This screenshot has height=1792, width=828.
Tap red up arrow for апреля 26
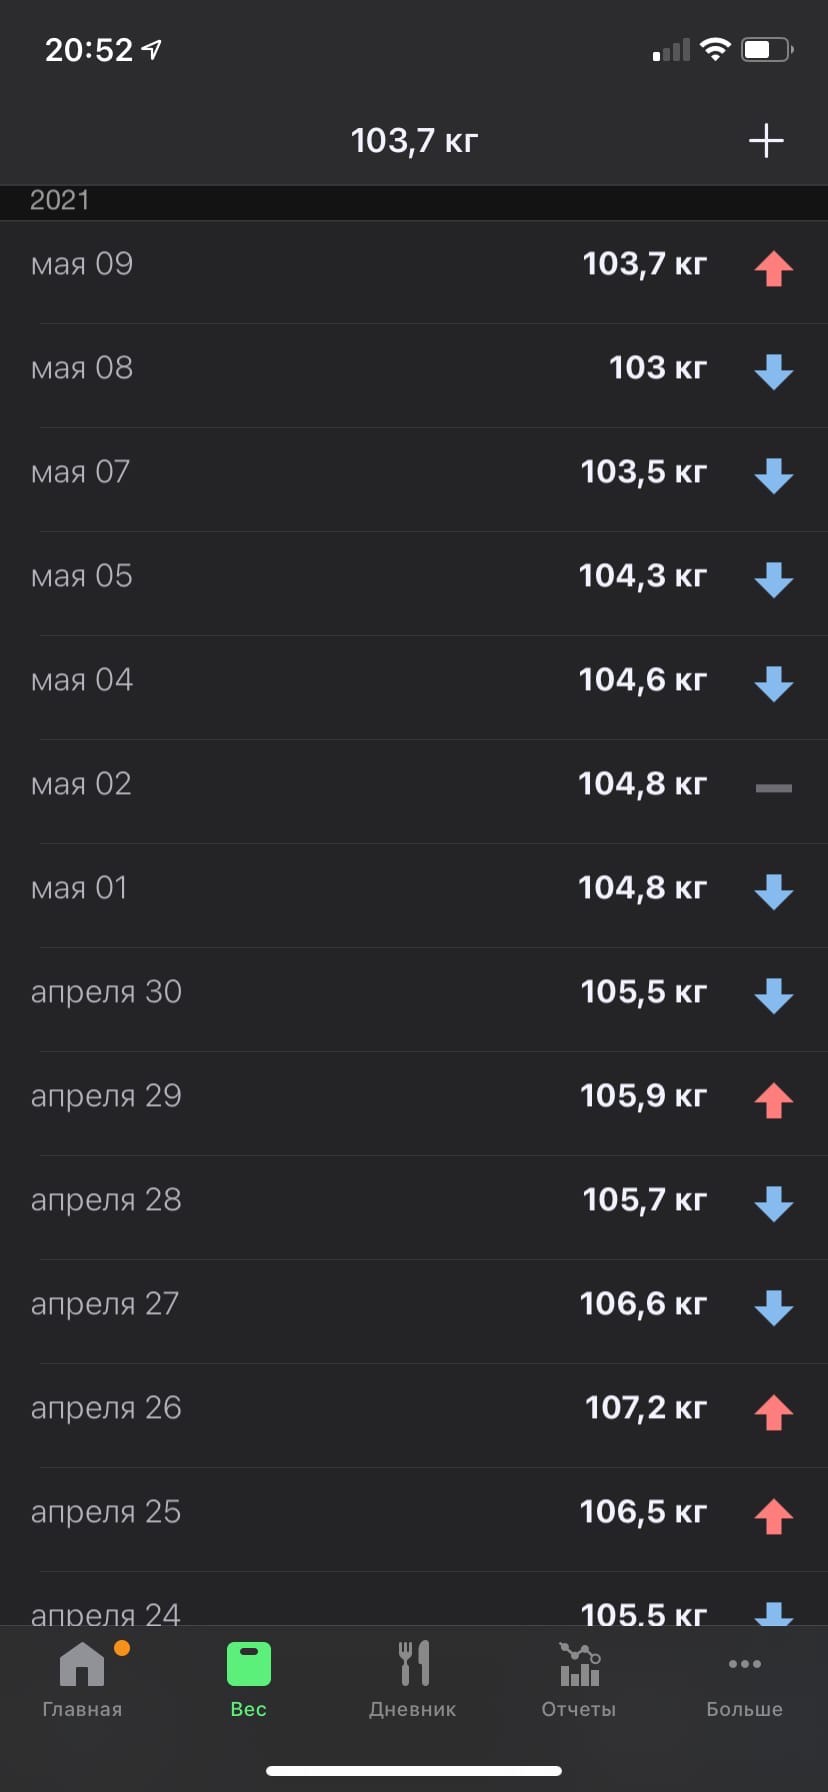click(773, 1412)
